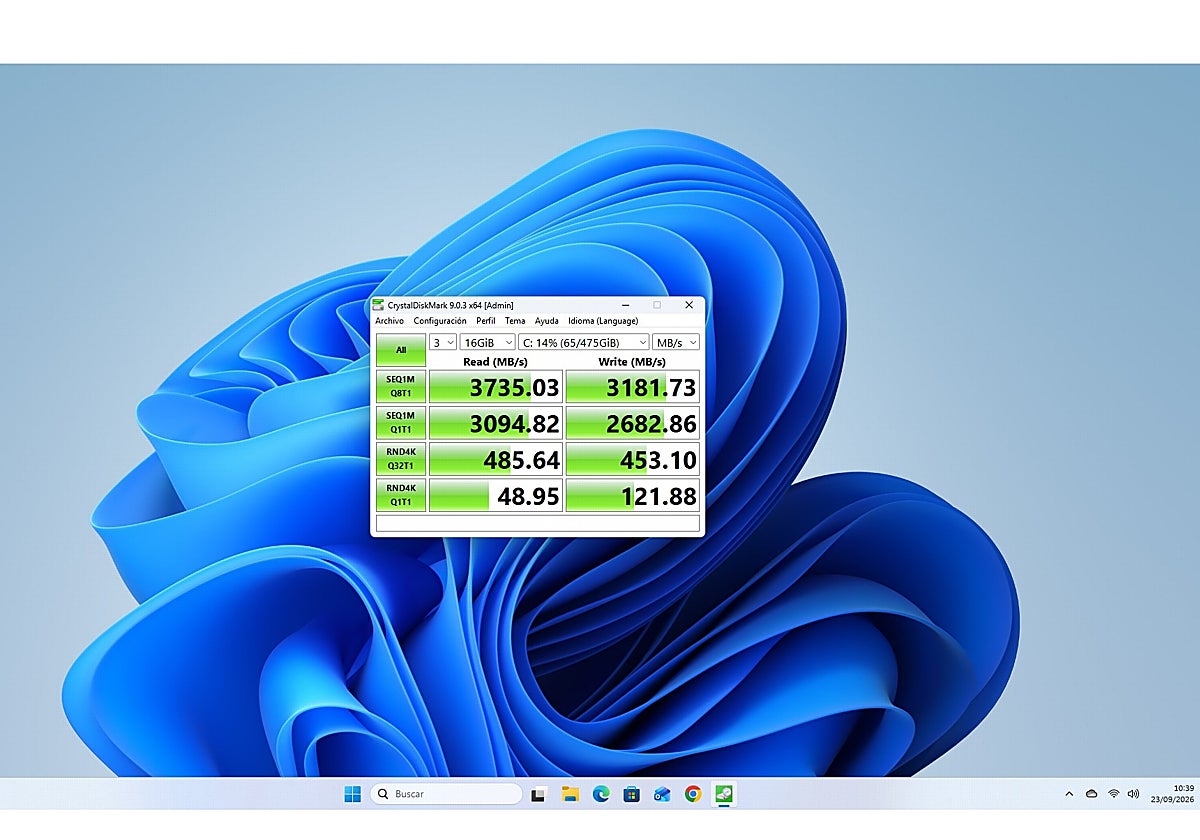The width and height of the screenshot is (1200, 840).
Task: Open the Configuración menu
Action: [x=440, y=321]
